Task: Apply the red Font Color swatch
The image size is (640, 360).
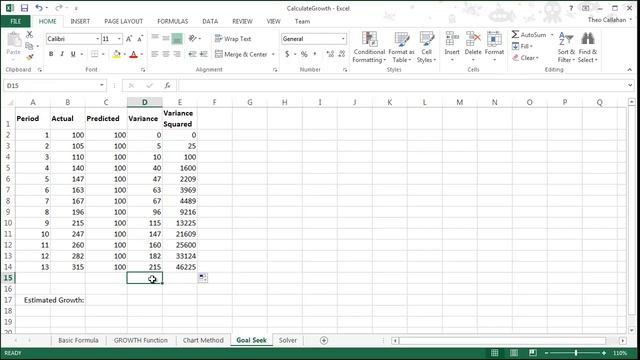Action: 133,54
